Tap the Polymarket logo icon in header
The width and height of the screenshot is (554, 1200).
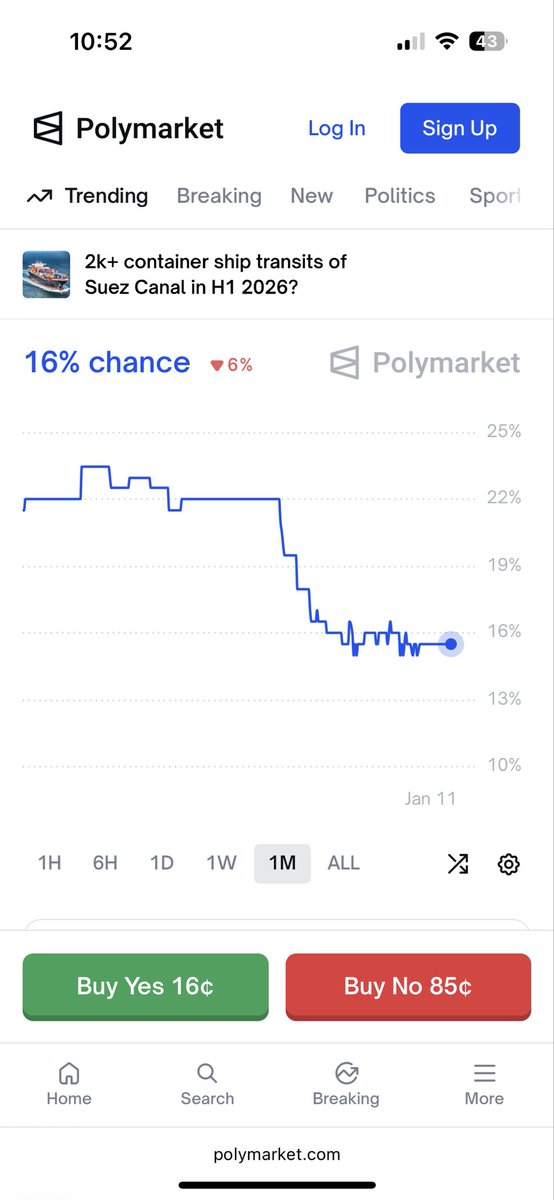tap(48, 129)
